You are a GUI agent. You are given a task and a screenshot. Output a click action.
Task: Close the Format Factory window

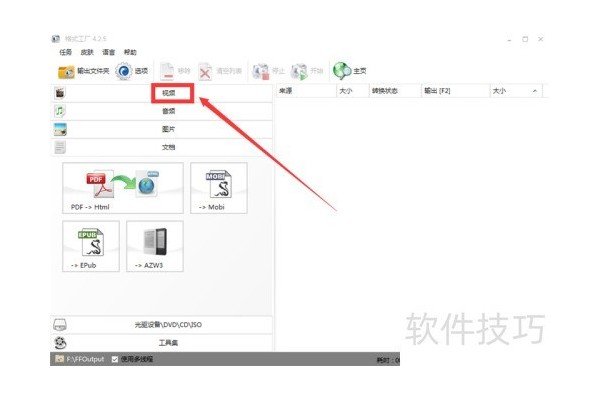tap(541, 39)
